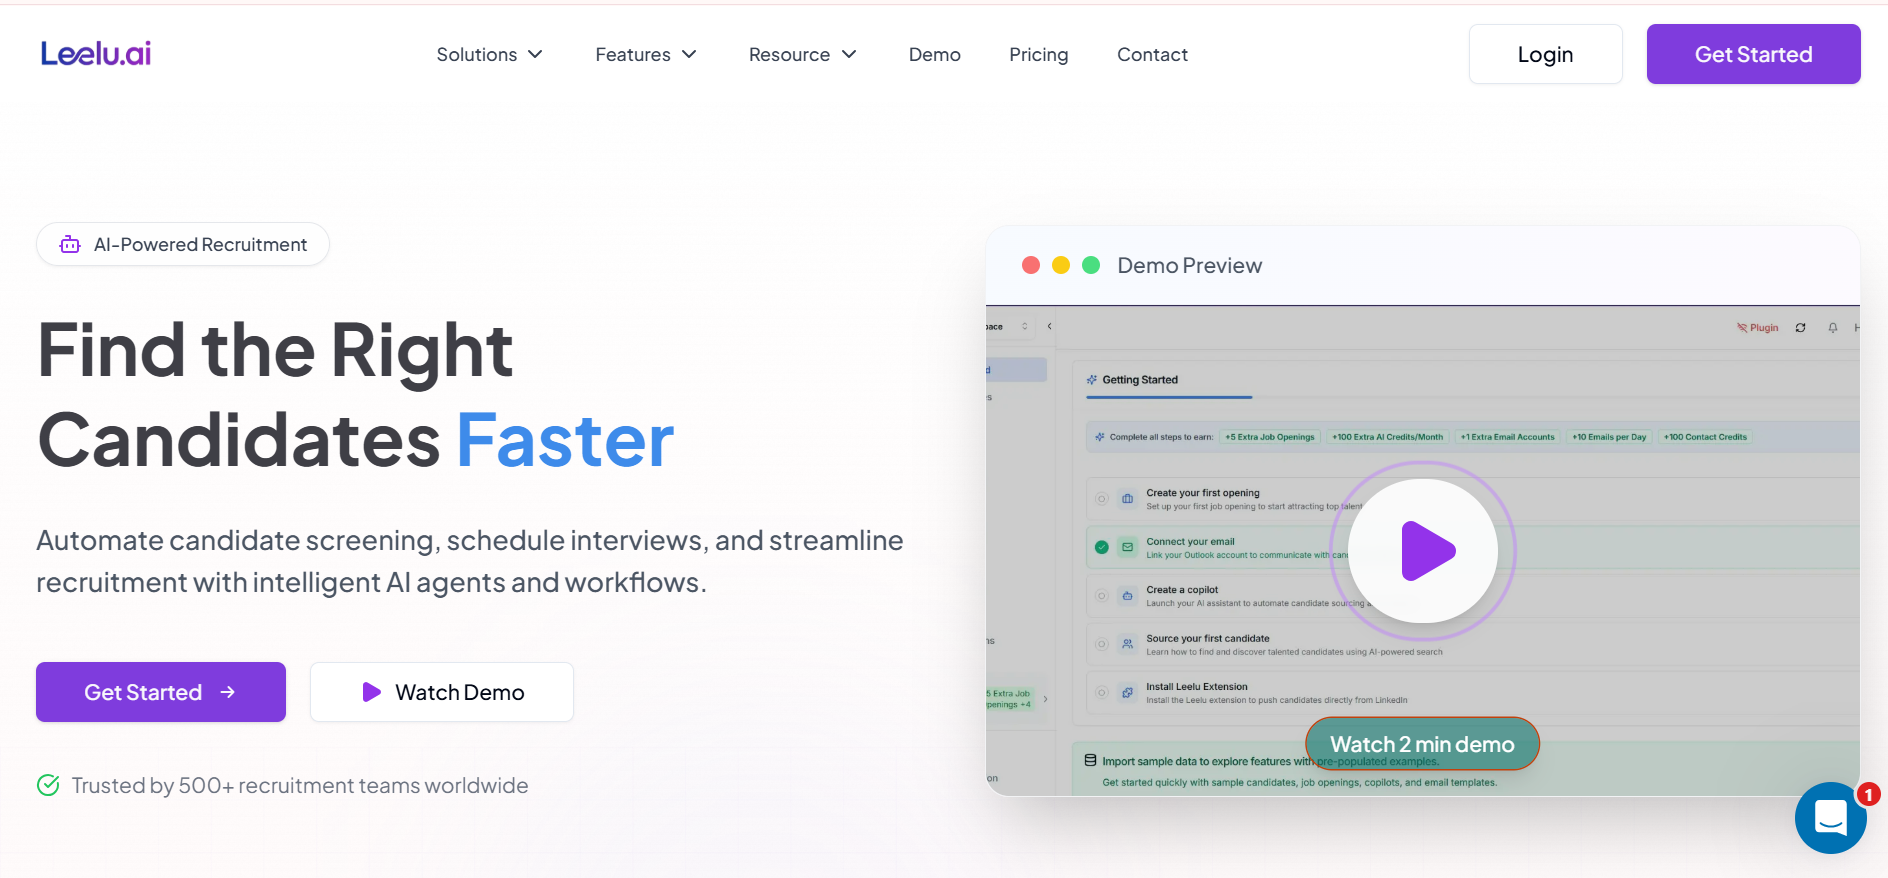Click the refresh icon in demo preview

[x=1800, y=328]
